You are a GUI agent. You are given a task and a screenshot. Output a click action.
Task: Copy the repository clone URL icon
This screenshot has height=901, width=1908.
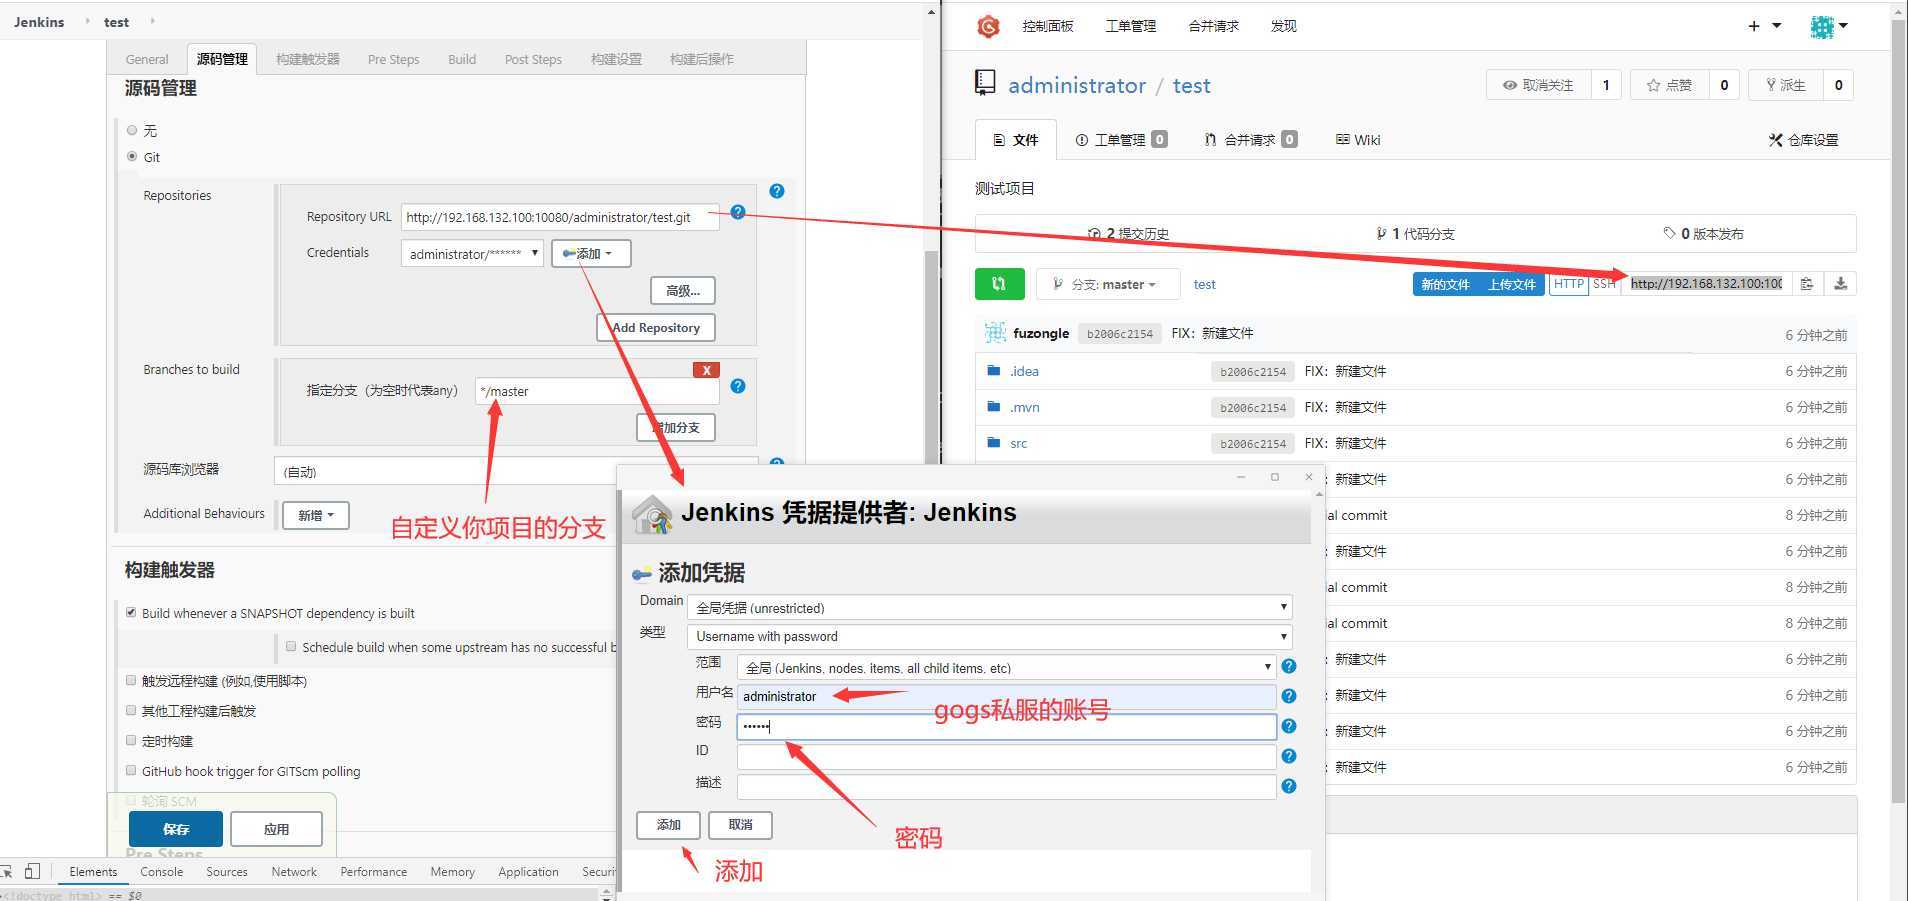point(1807,284)
